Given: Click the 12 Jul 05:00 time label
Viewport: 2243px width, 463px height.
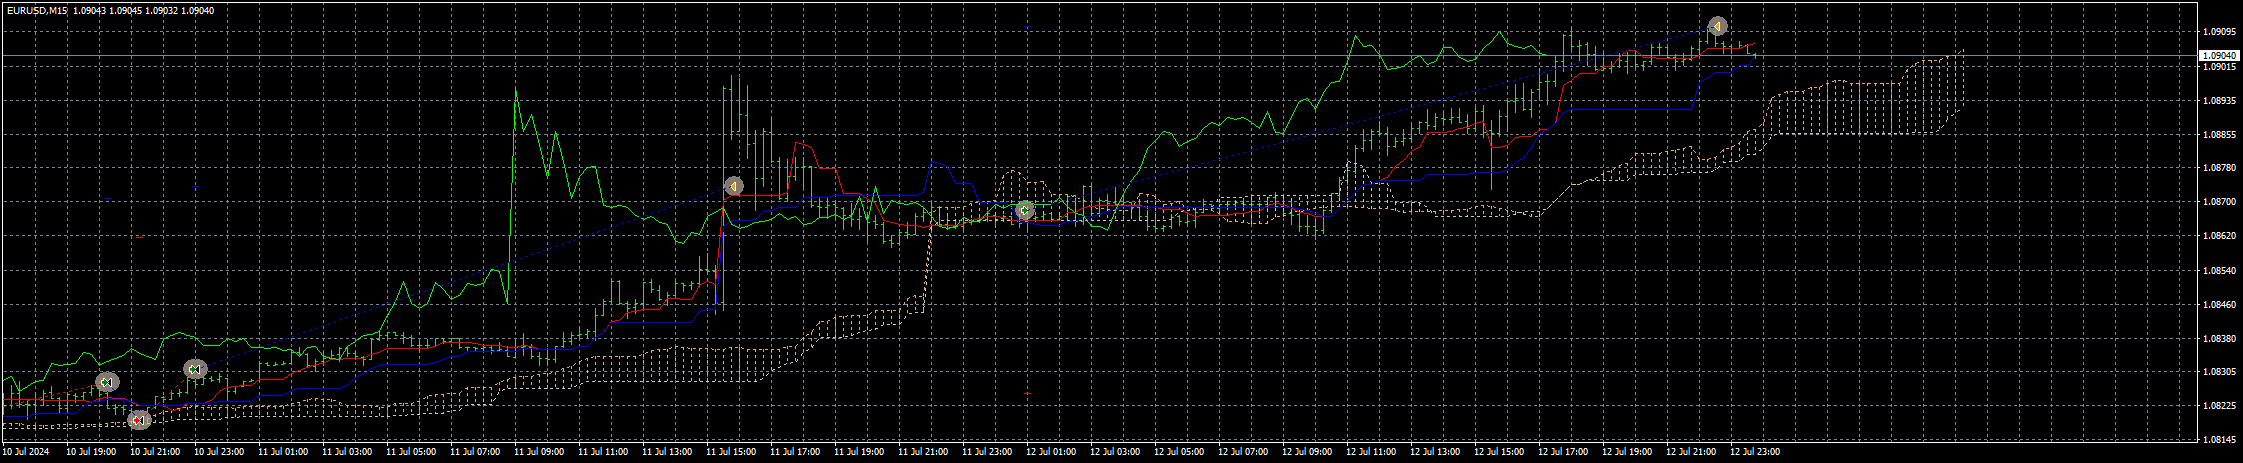Looking at the screenshot, I should [1178, 452].
